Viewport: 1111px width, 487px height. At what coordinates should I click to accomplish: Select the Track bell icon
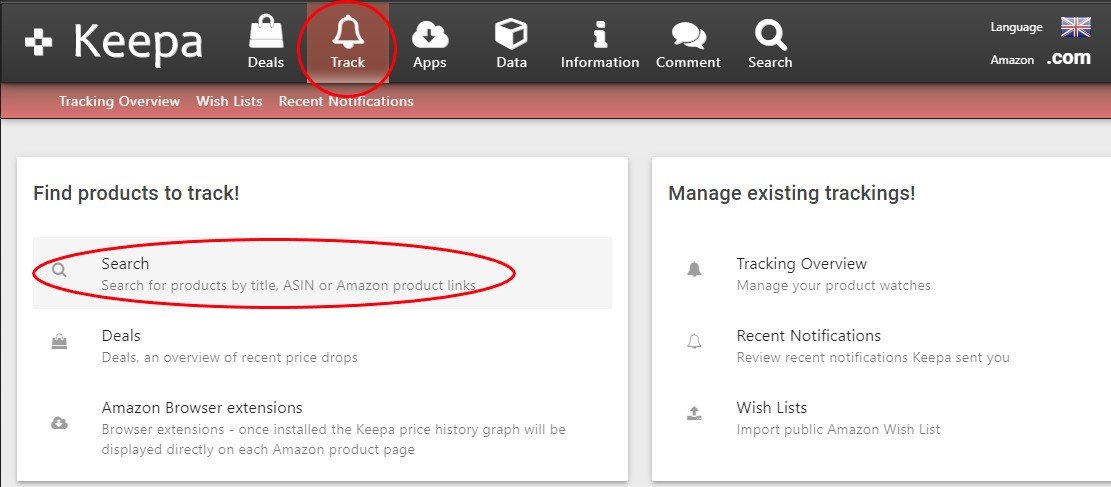coord(348,35)
